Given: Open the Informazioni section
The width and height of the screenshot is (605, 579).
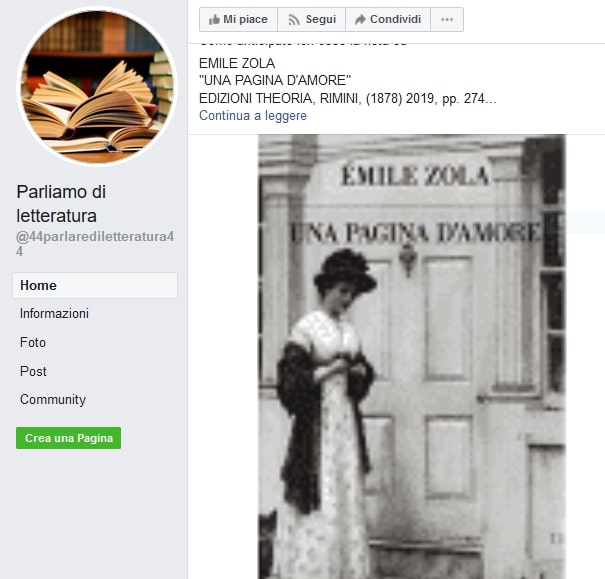Looking at the screenshot, I should [54, 313].
